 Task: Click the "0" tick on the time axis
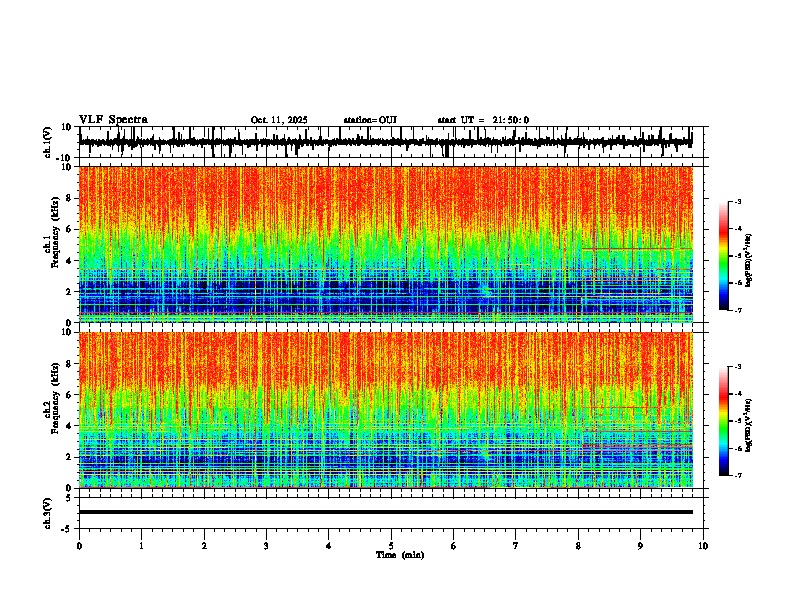[79, 546]
